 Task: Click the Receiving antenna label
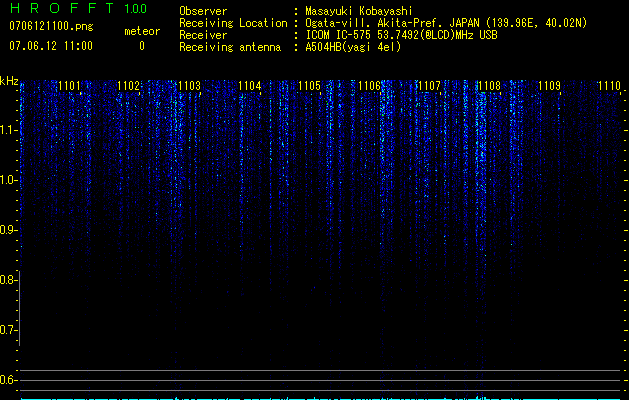[x=230, y=47]
